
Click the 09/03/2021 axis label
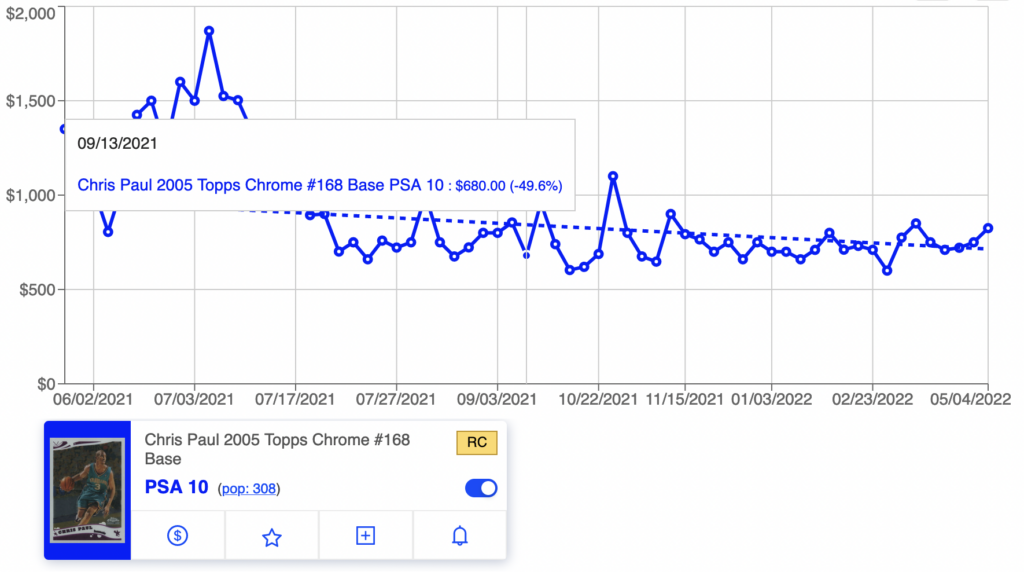tap(497, 399)
